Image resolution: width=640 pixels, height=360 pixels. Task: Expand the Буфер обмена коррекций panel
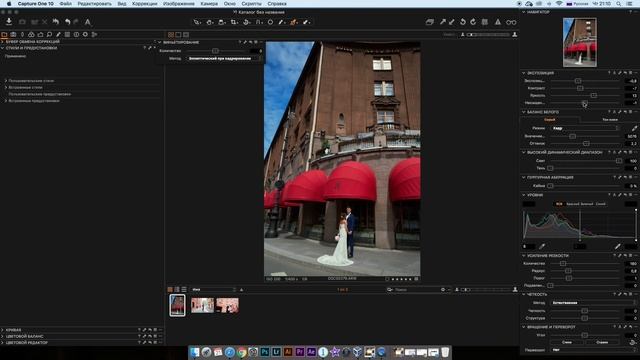click(x=2, y=42)
